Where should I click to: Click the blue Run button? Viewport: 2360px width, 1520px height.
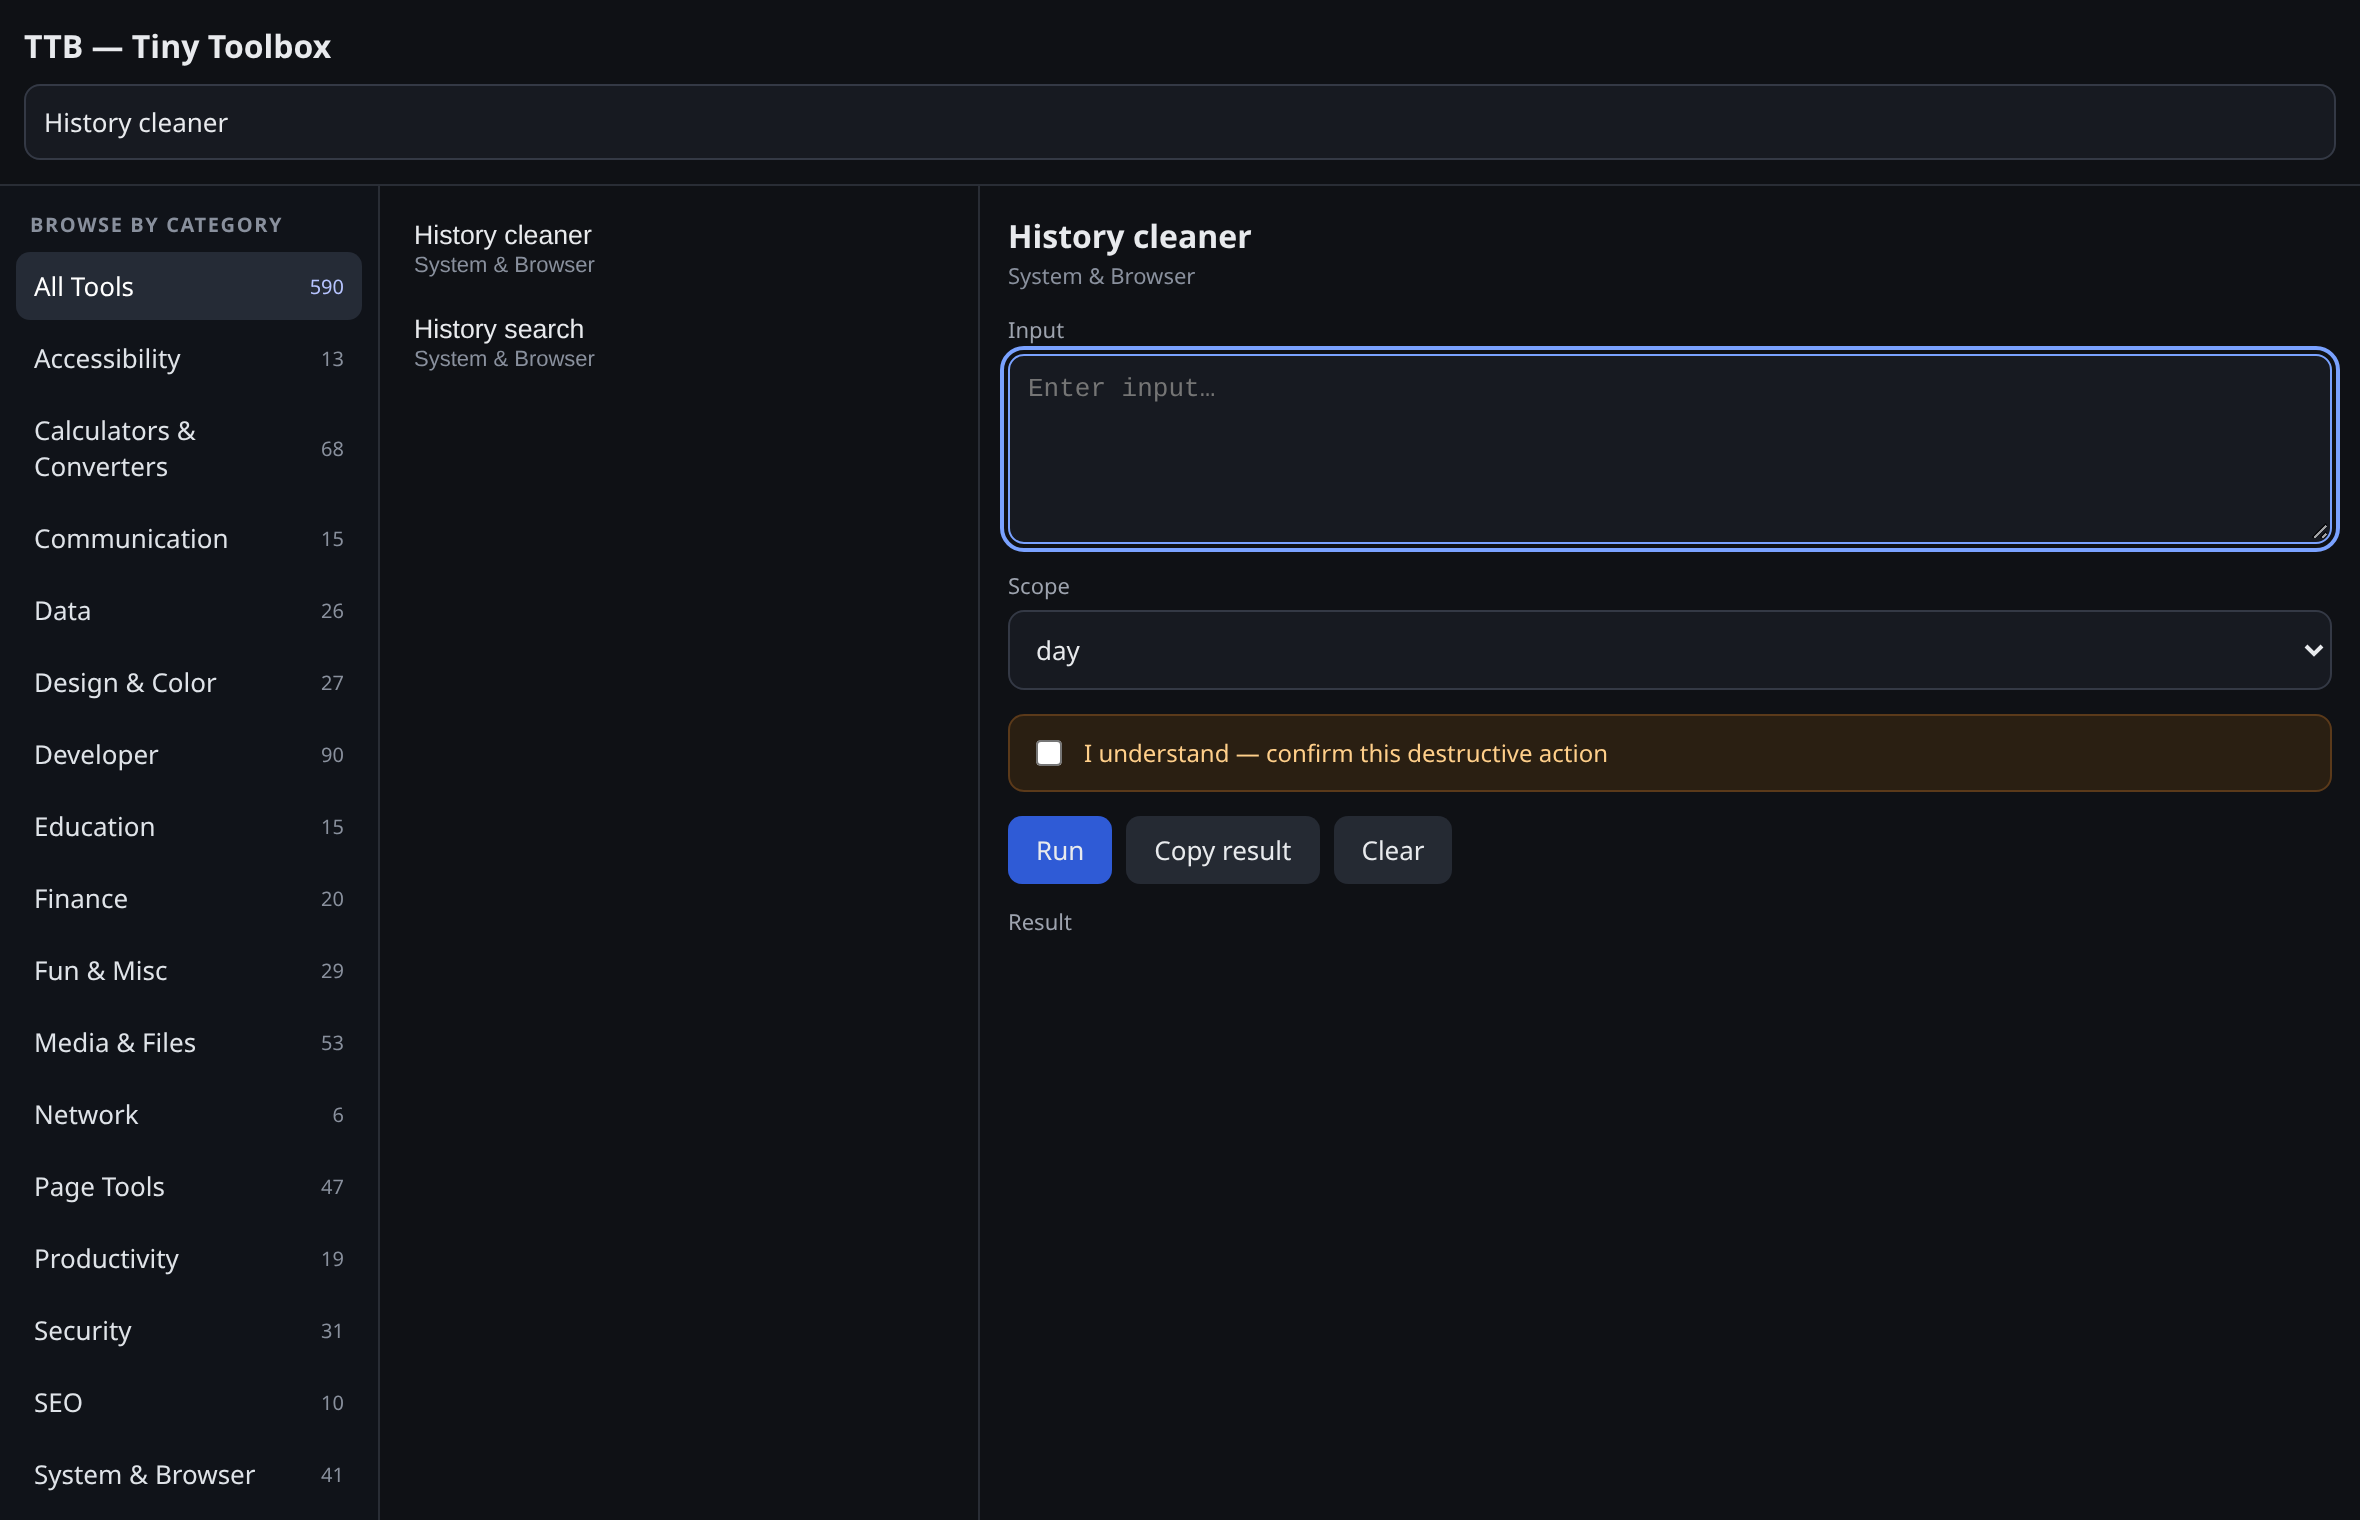(x=1059, y=850)
